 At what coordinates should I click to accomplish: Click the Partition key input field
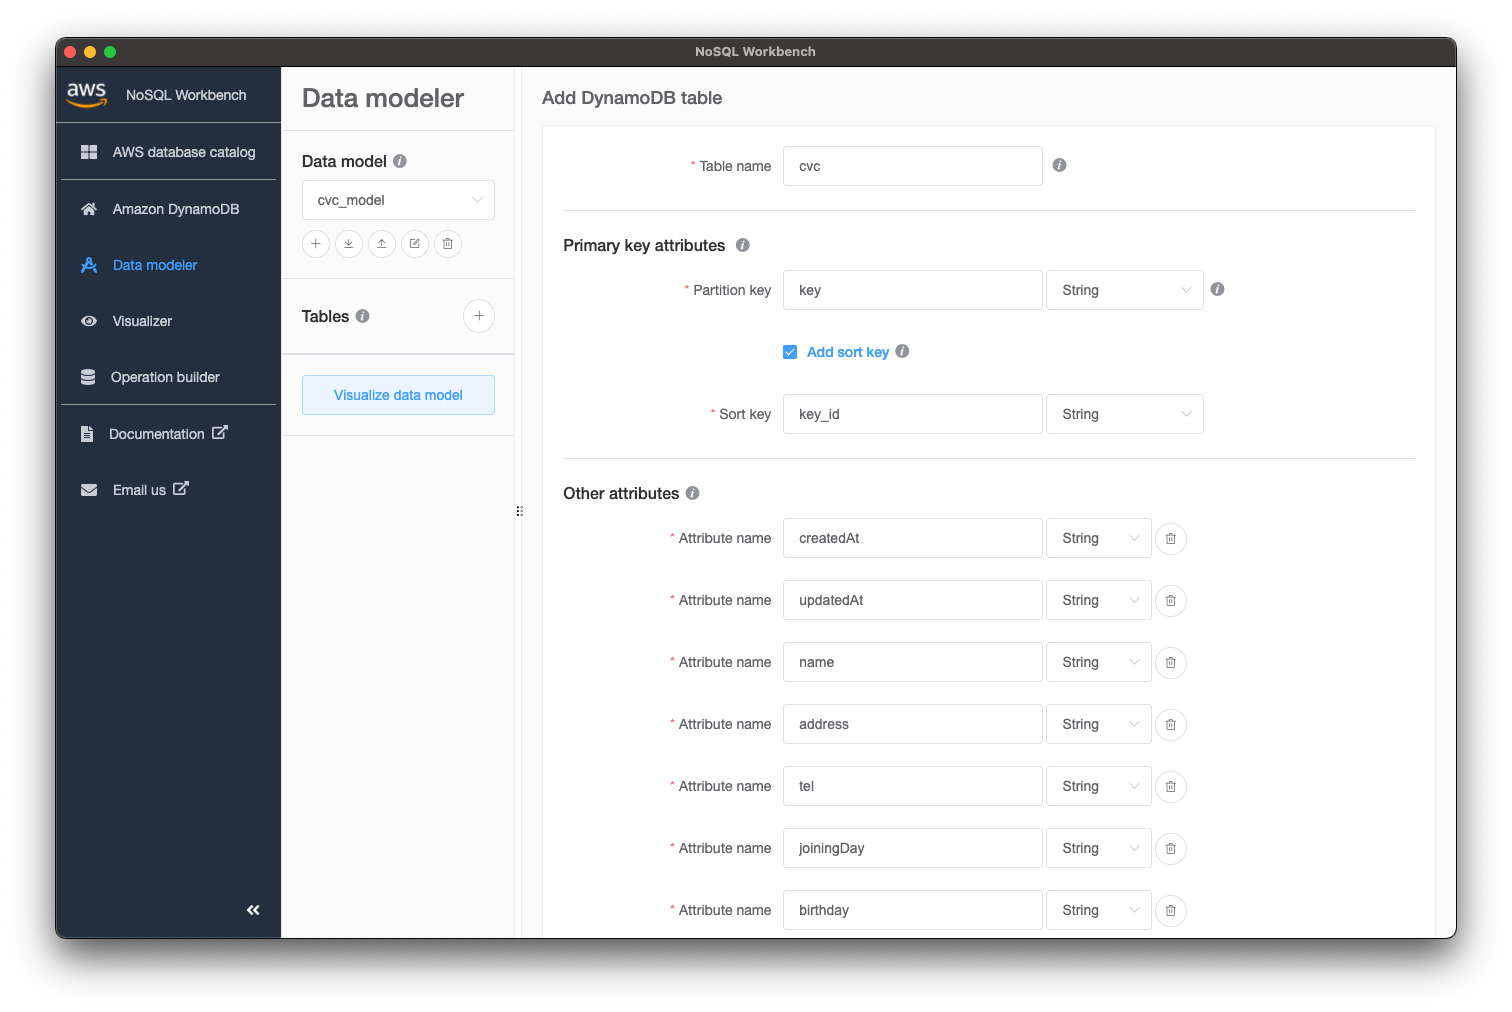tap(913, 290)
